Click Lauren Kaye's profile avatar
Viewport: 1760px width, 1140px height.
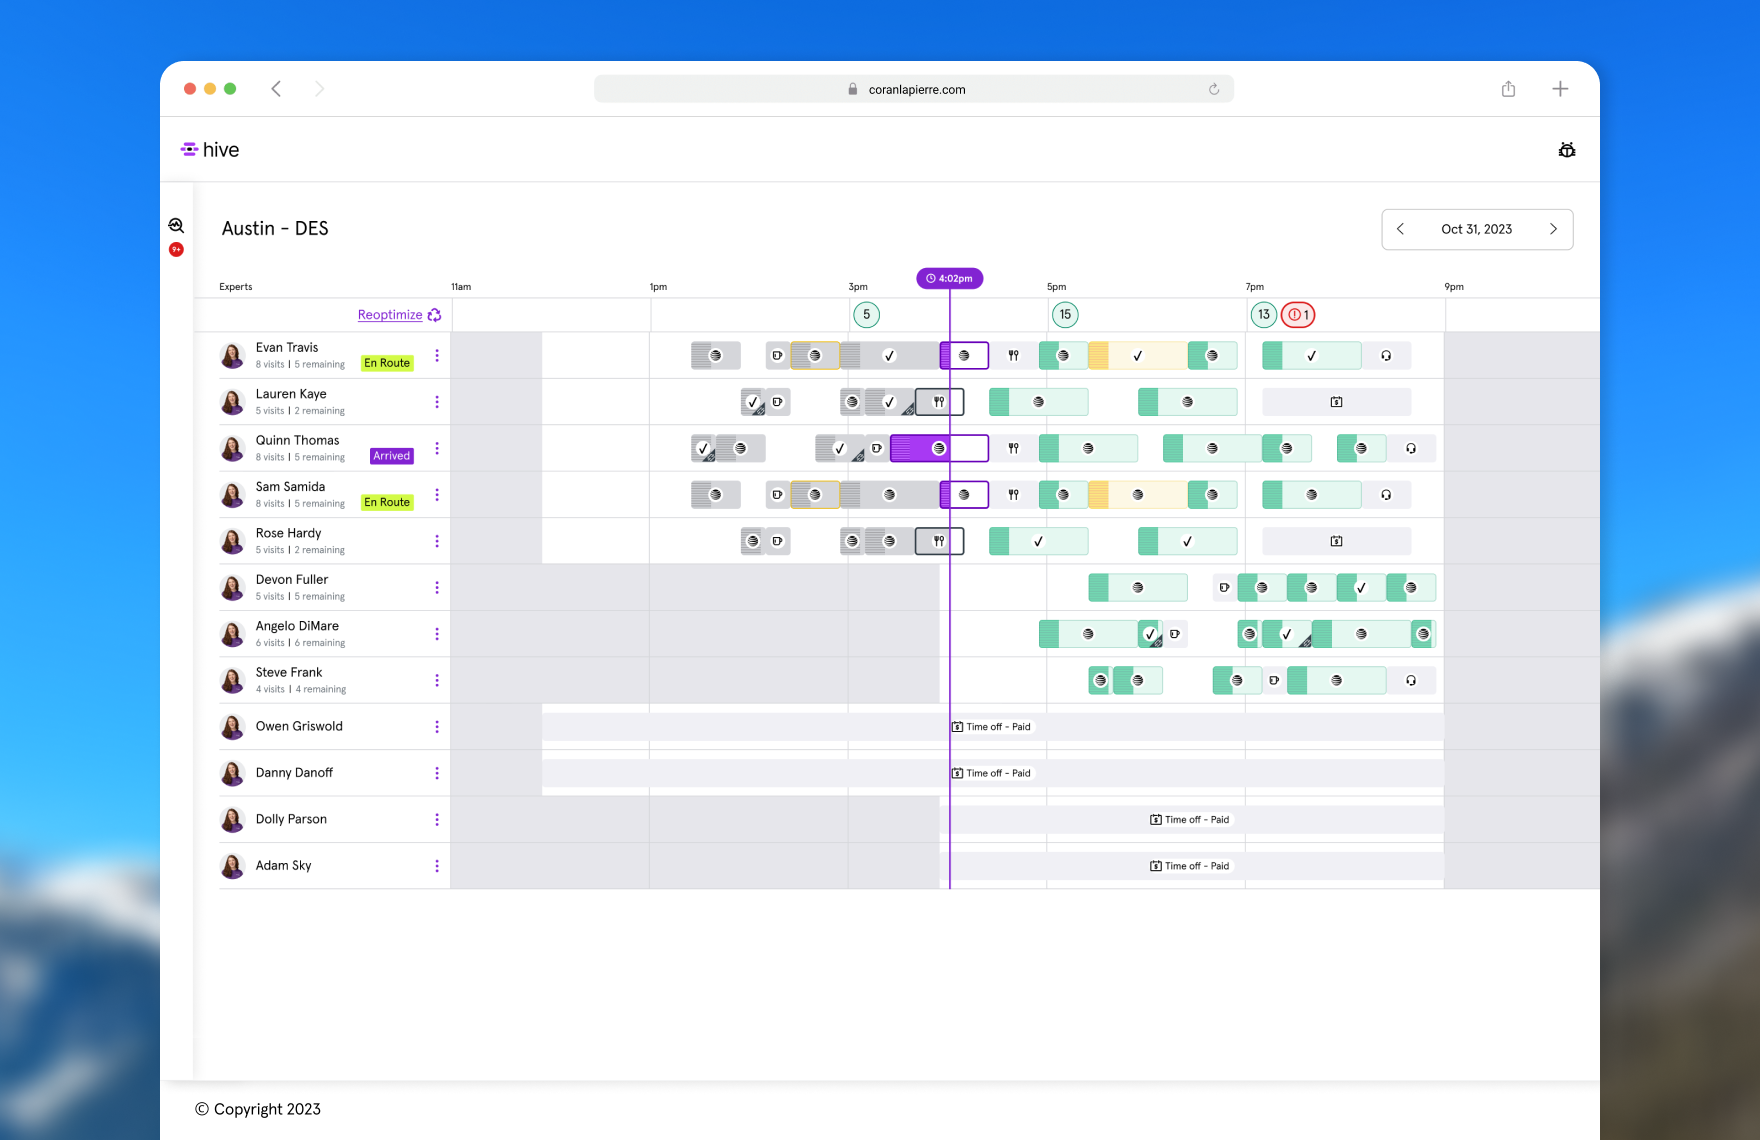233,402
